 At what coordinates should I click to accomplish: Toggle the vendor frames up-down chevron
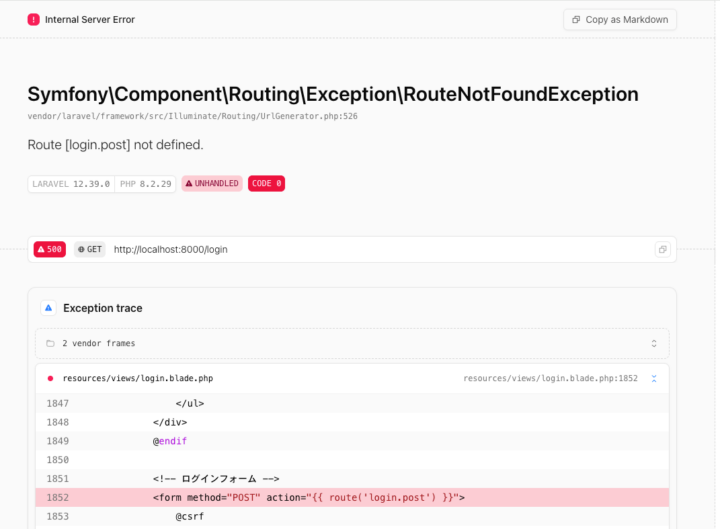coord(654,343)
